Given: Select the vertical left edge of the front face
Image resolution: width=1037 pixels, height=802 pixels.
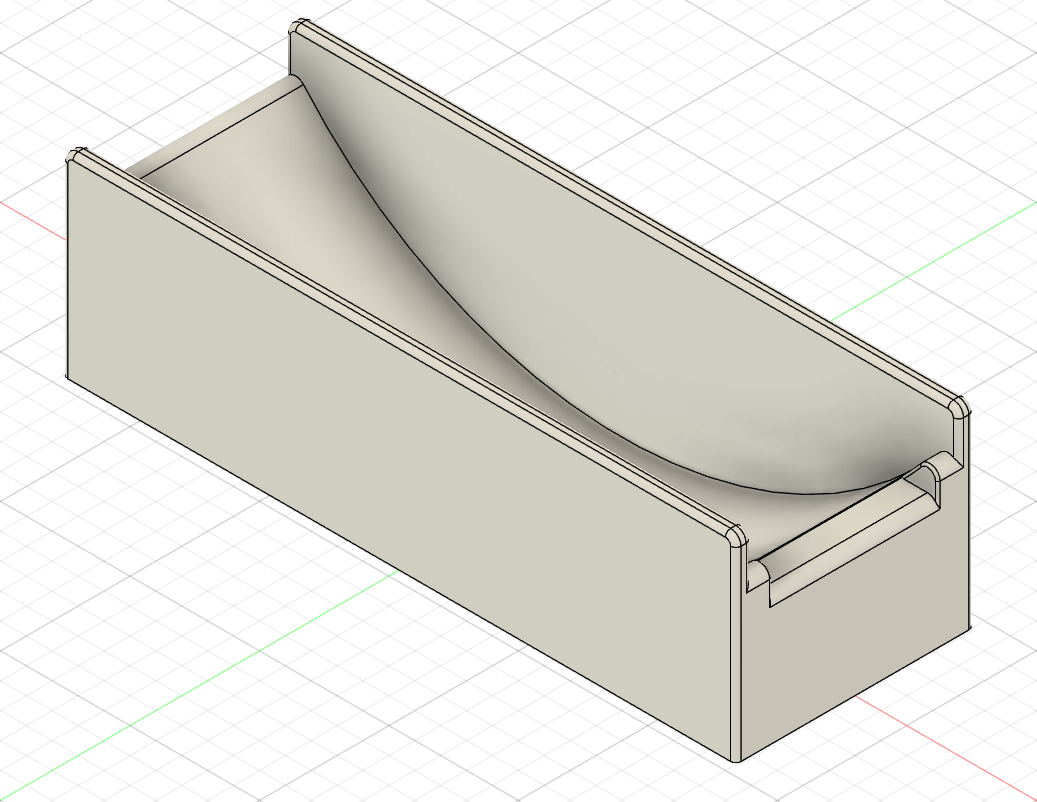Looking at the screenshot, I should pyautogui.click(x=67, y=270).
